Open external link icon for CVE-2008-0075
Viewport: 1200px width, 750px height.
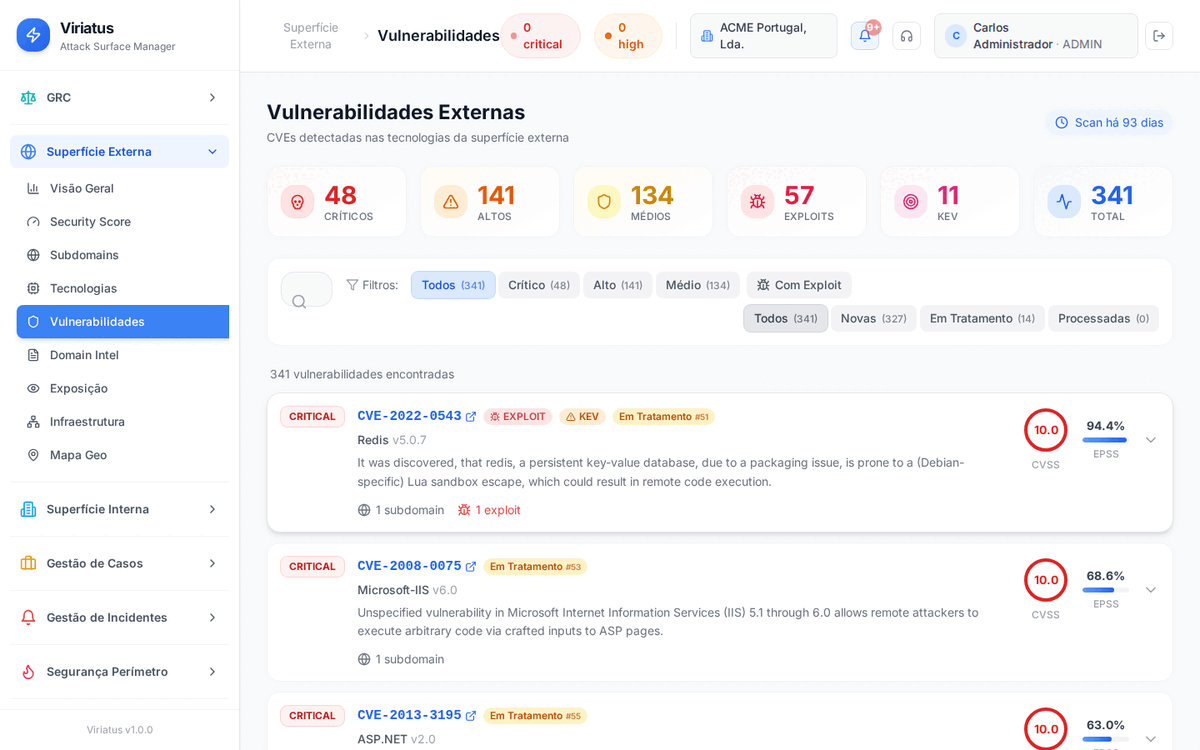tap(471, 567)
